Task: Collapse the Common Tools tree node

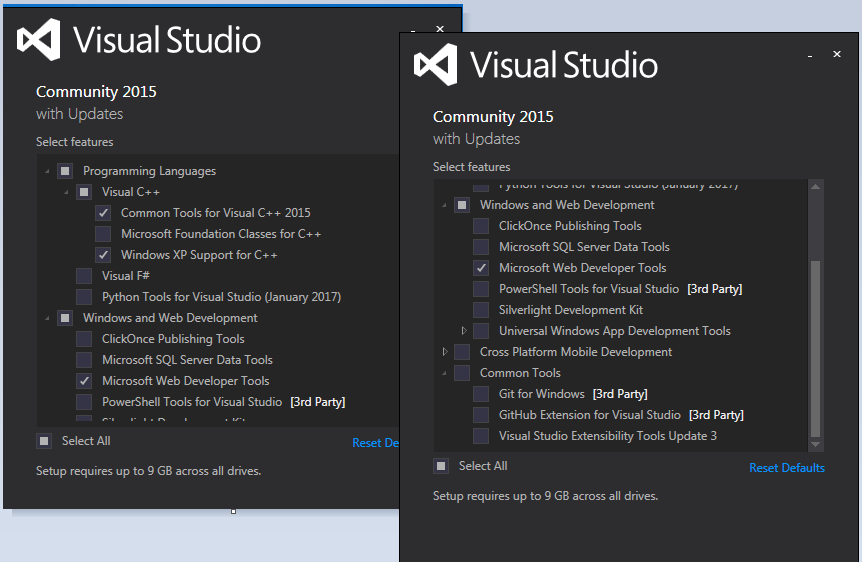Action: tap(444, 373)
